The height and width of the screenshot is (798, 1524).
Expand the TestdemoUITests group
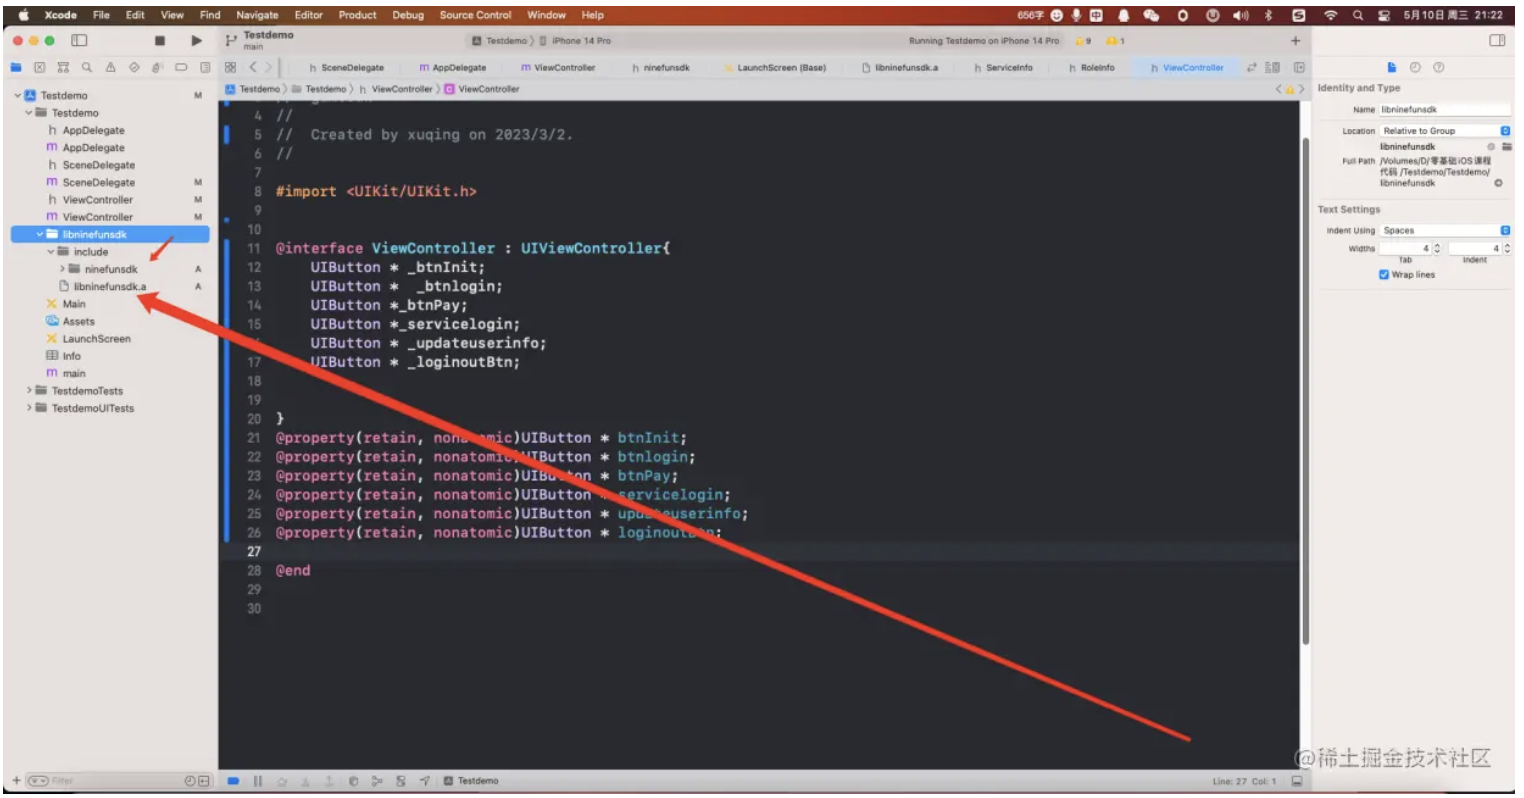click(29, 408)
